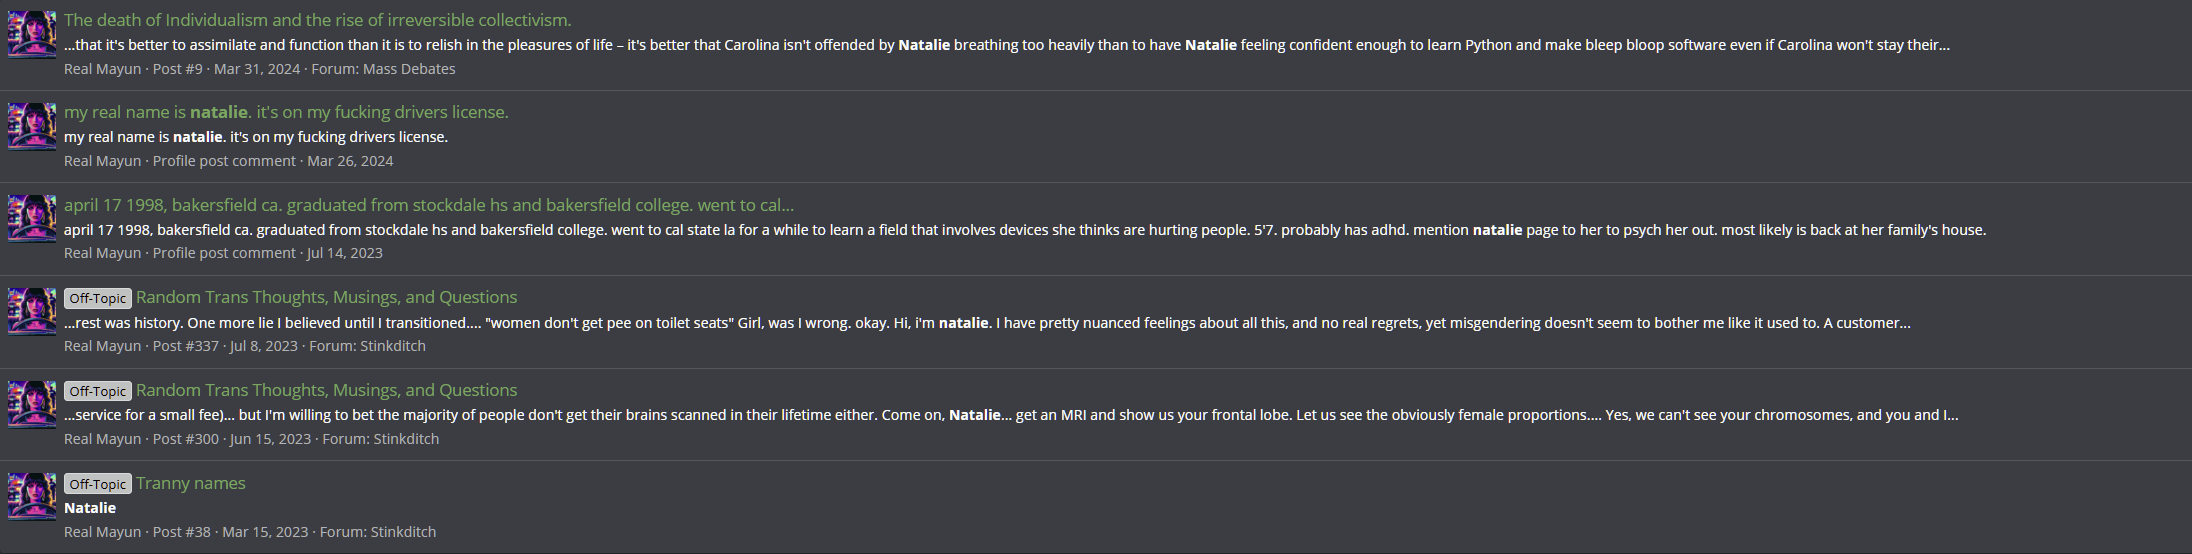Open title of Jul 14, 2023 profile comment
This screenshot has height=554, width=2192.
[428, 205]
